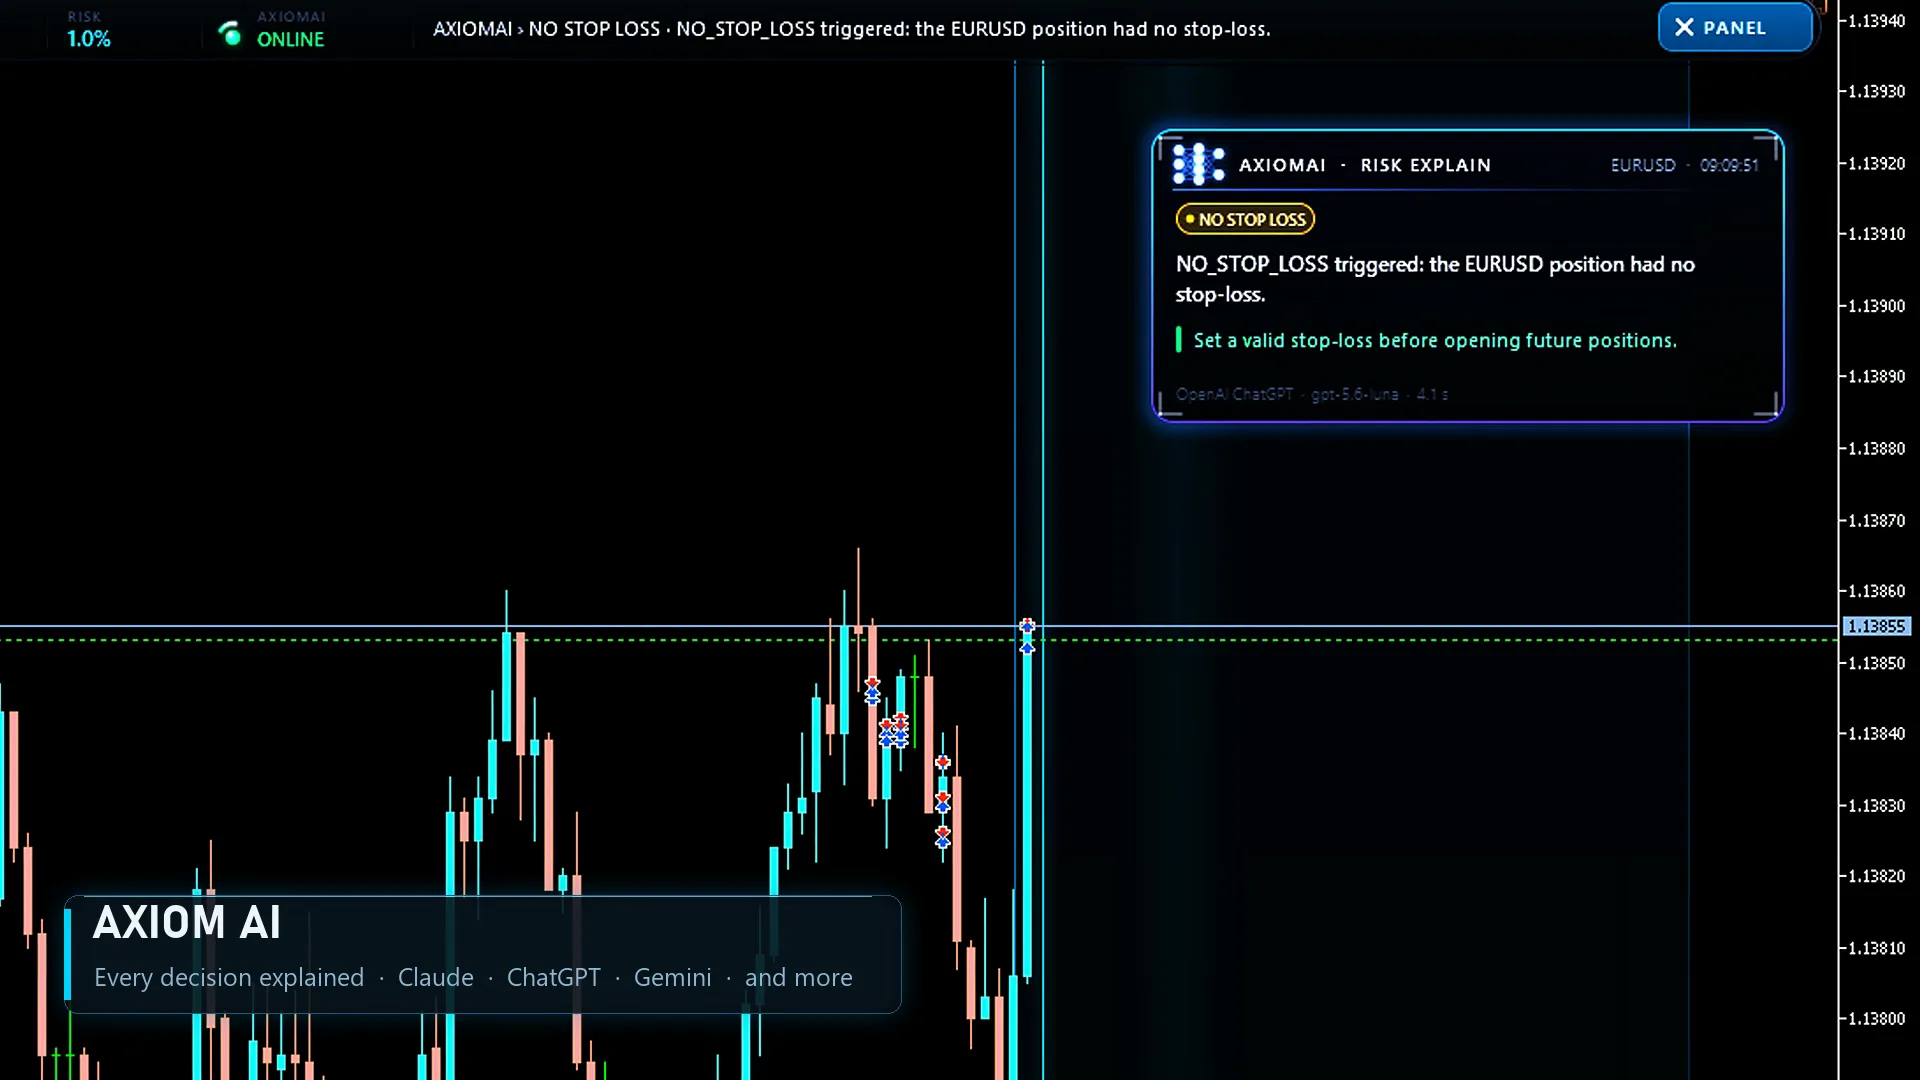
Task: Click the ONLINE status text
Action: click(x=290, y=39)
